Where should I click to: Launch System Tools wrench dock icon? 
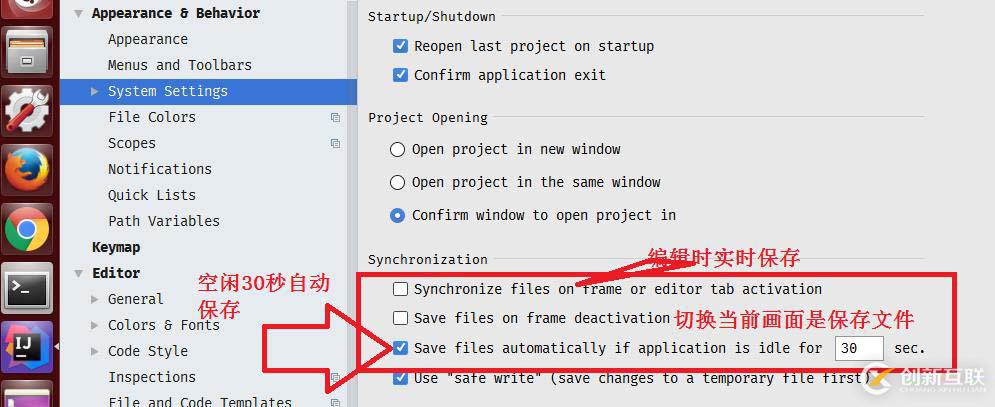(27, 110)
